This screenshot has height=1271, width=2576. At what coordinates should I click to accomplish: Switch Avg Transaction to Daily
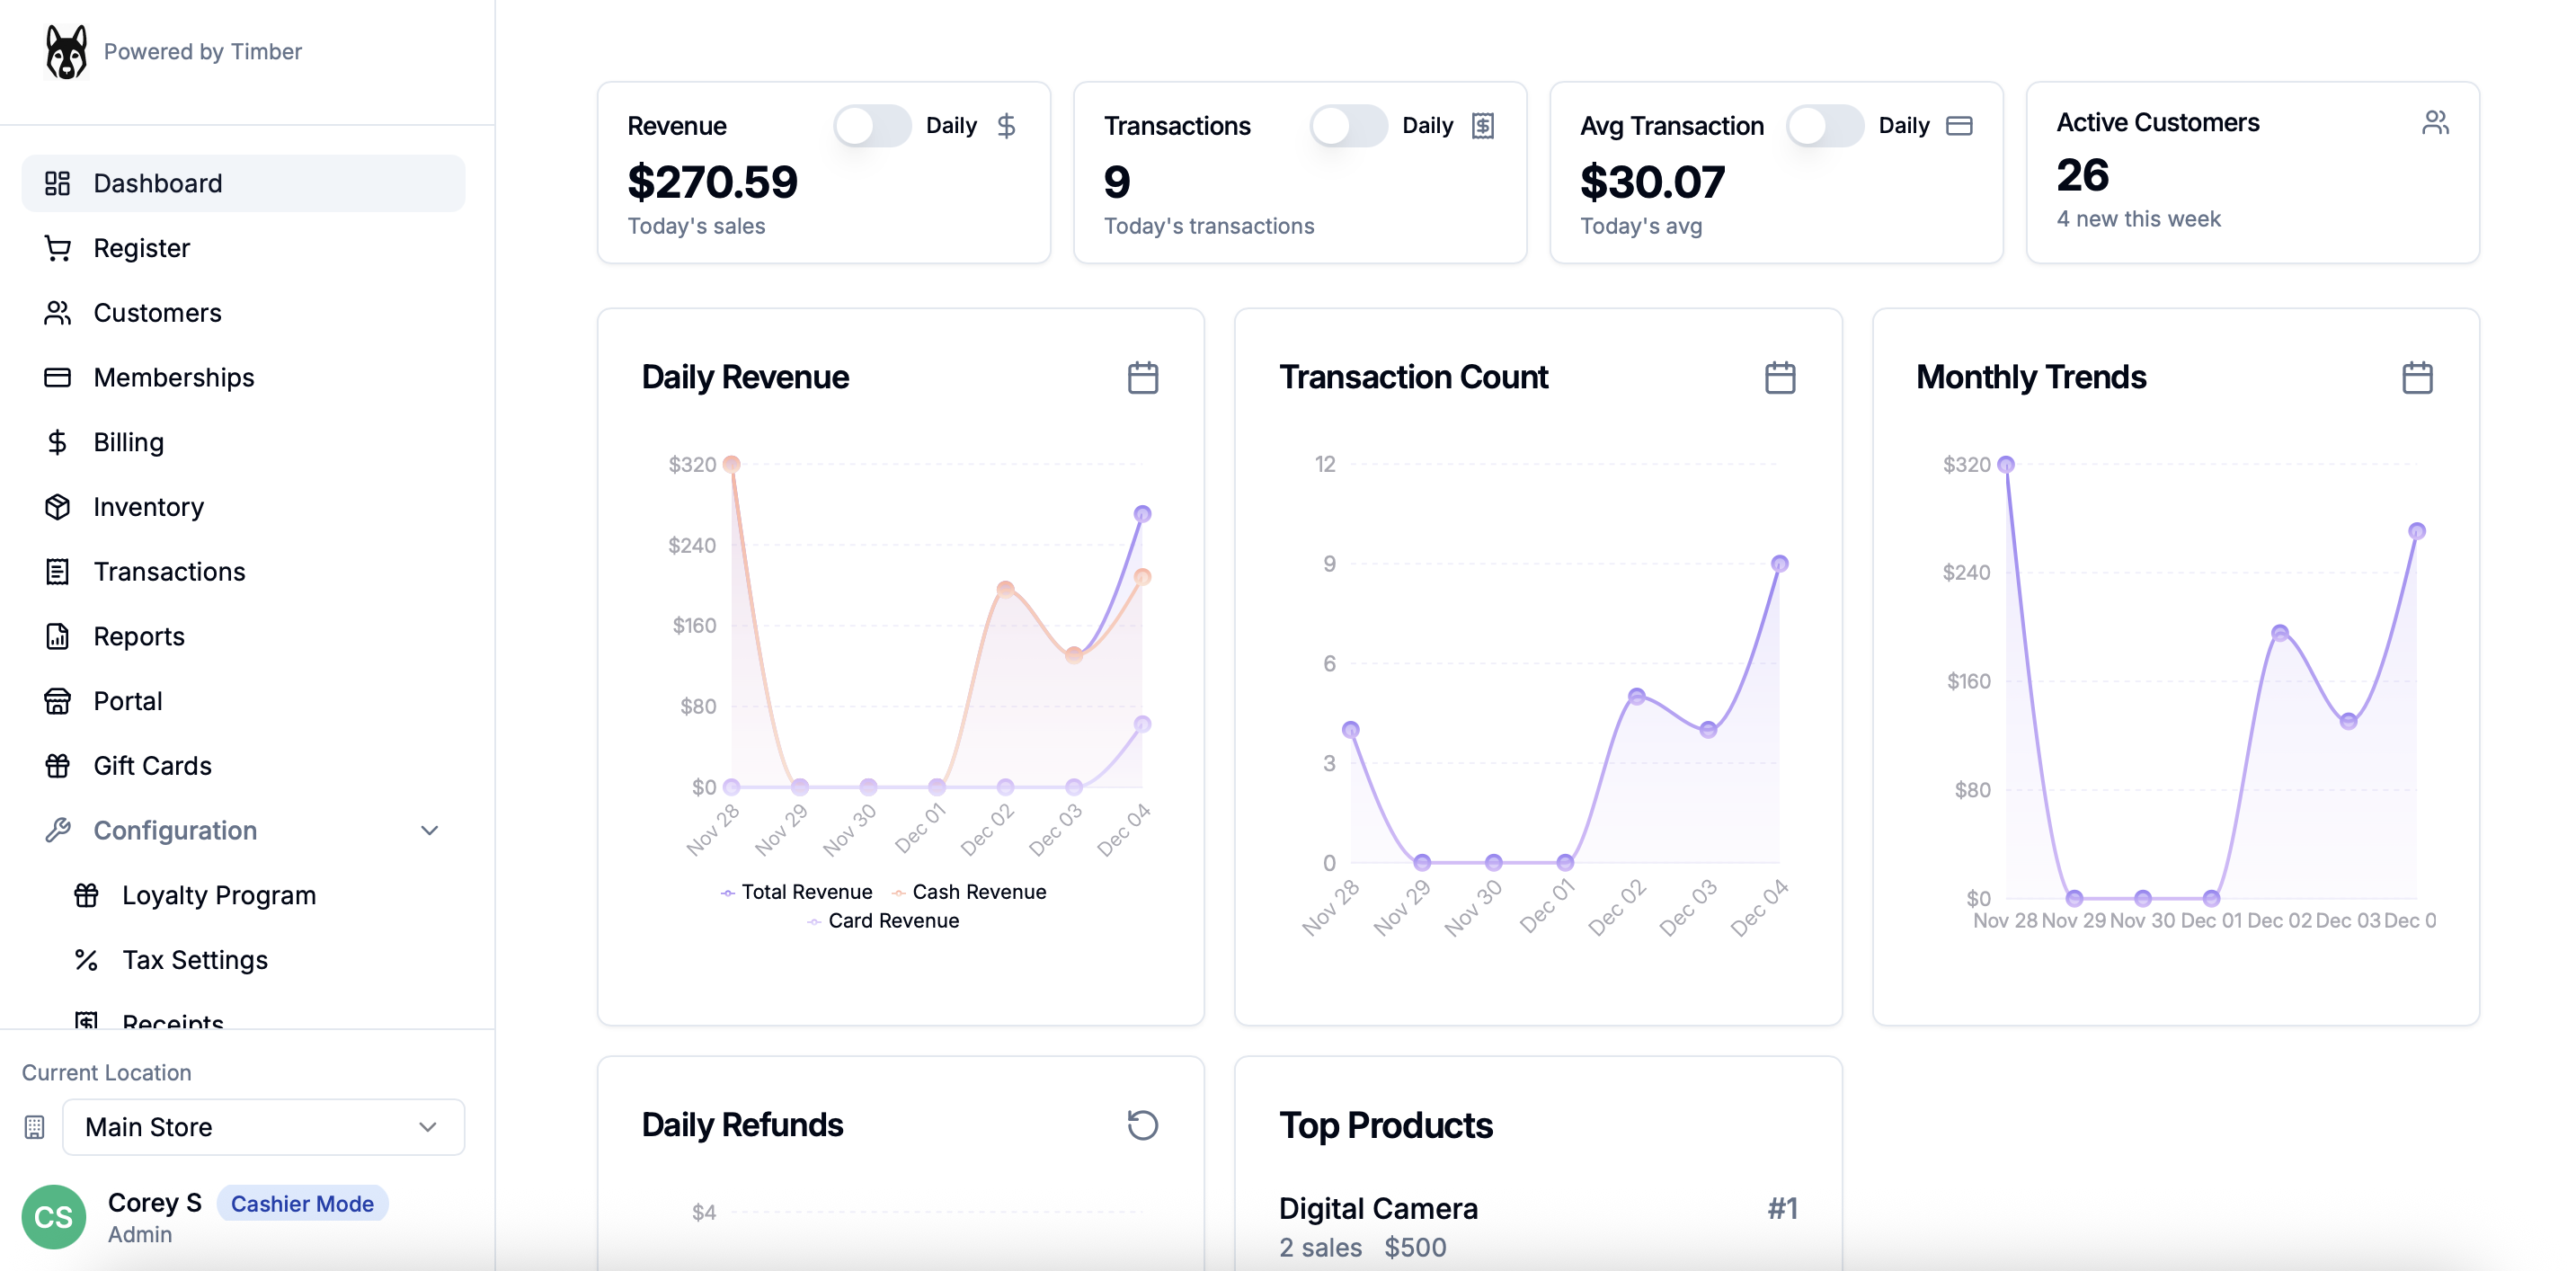coord(1824,126)
